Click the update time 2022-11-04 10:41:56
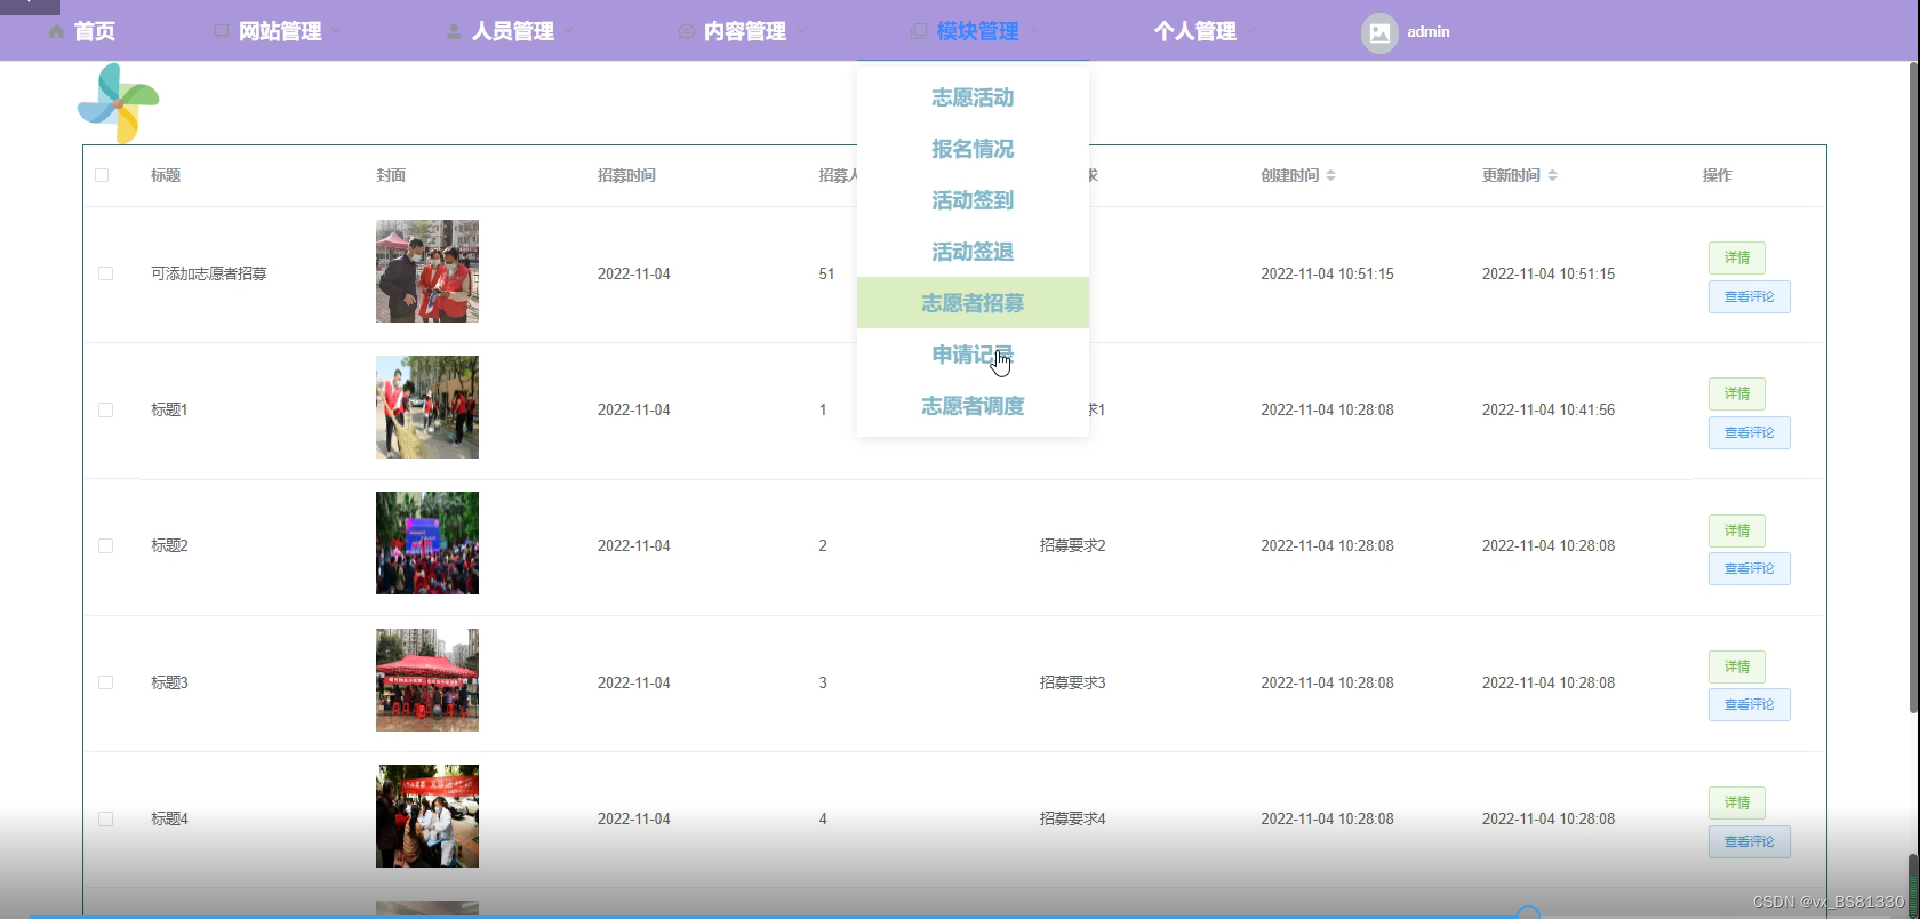 [1548, 410]
